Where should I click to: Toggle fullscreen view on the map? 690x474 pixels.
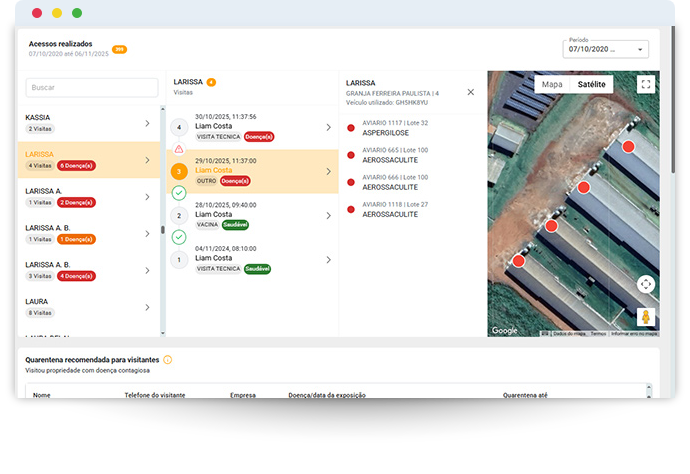646,85
